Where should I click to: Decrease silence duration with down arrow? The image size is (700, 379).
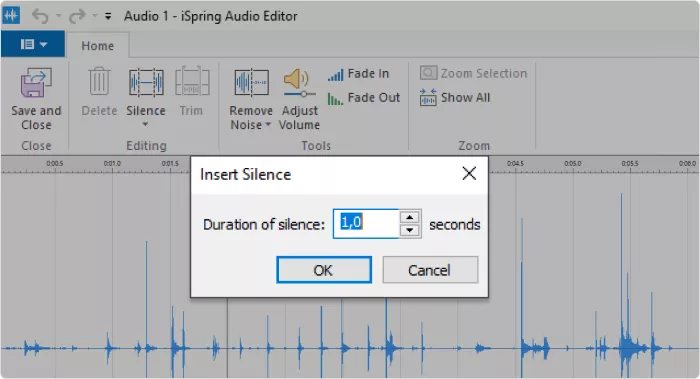(x=410, y=230)
